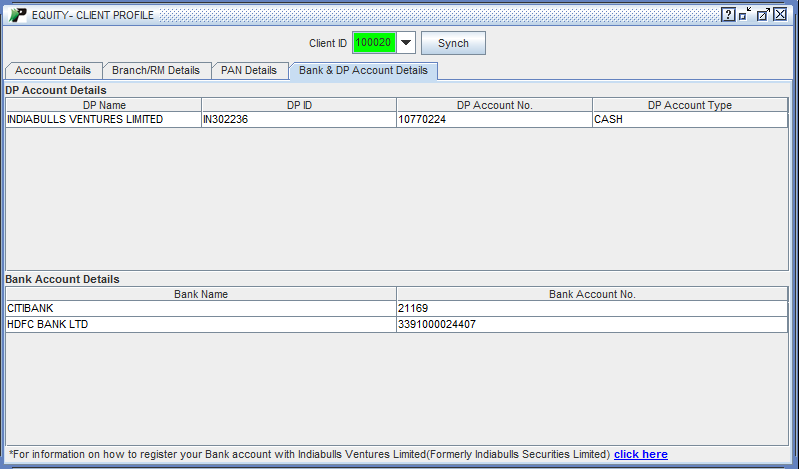This screenshot has width=799, height=469.
Task: Open the Client ID dropdown arrow
Action: pyautogui.click(x=405, y=43)
